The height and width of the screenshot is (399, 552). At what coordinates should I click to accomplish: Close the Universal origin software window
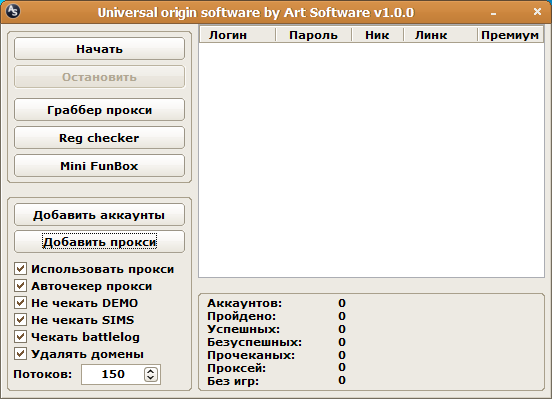click(537, 12)
